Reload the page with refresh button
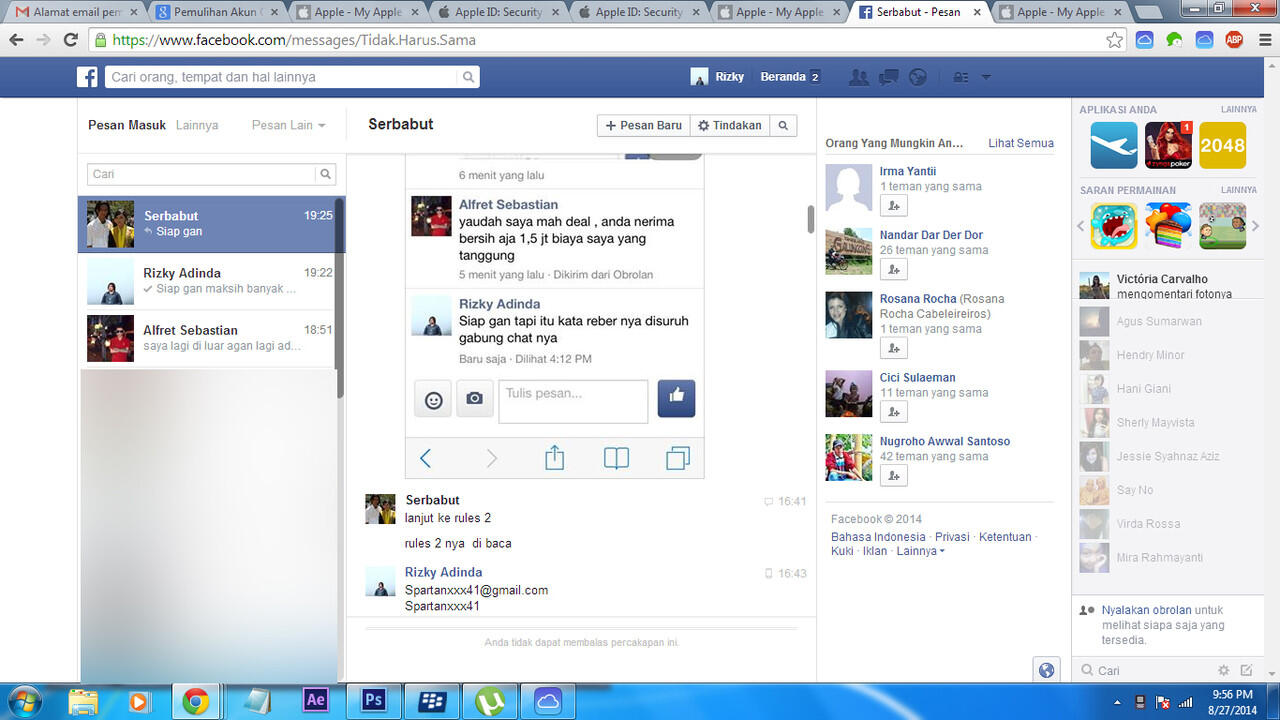 click(70, 40)
